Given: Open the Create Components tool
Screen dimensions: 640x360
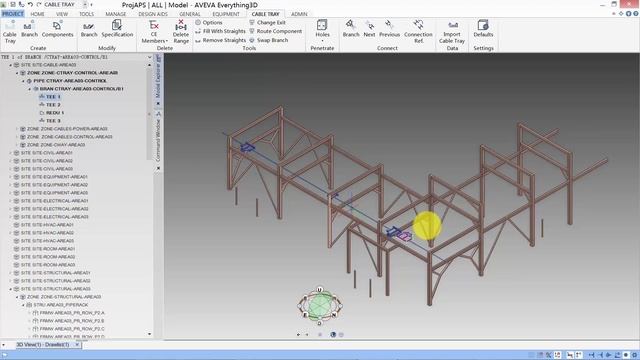Looking at the screenshot, I should (58, 29).
